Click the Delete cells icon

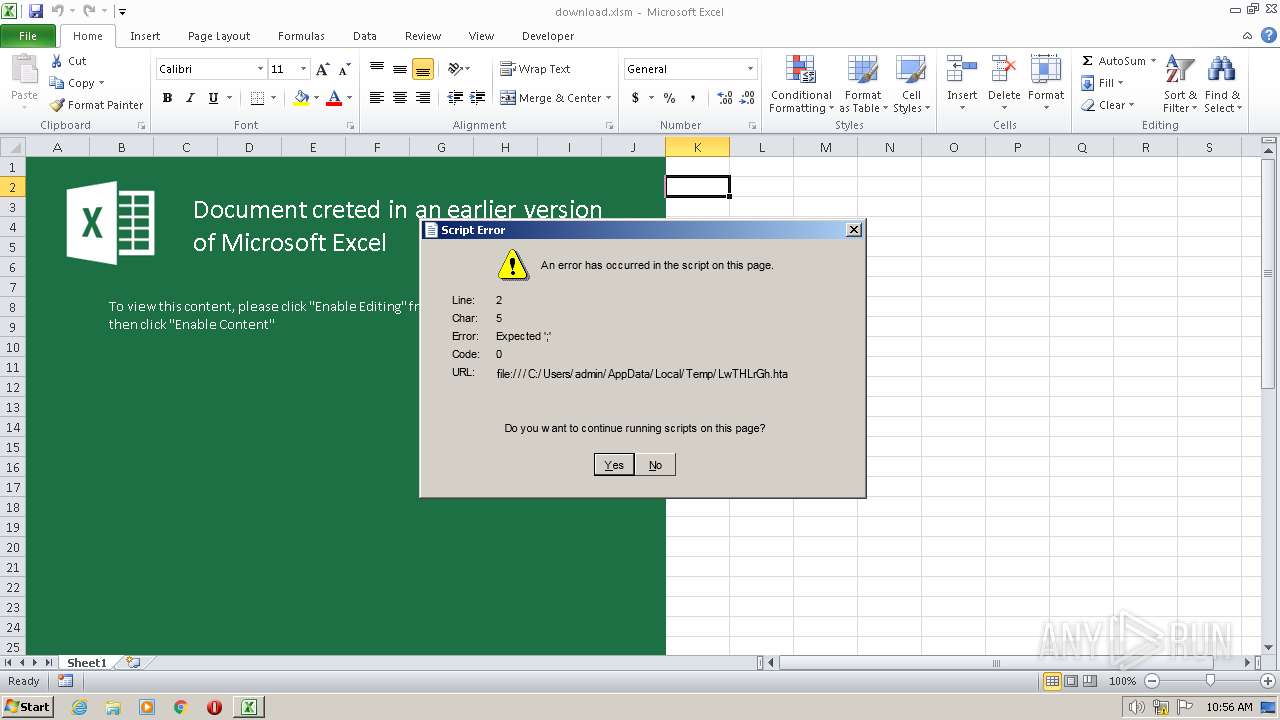pos(1004,70)
